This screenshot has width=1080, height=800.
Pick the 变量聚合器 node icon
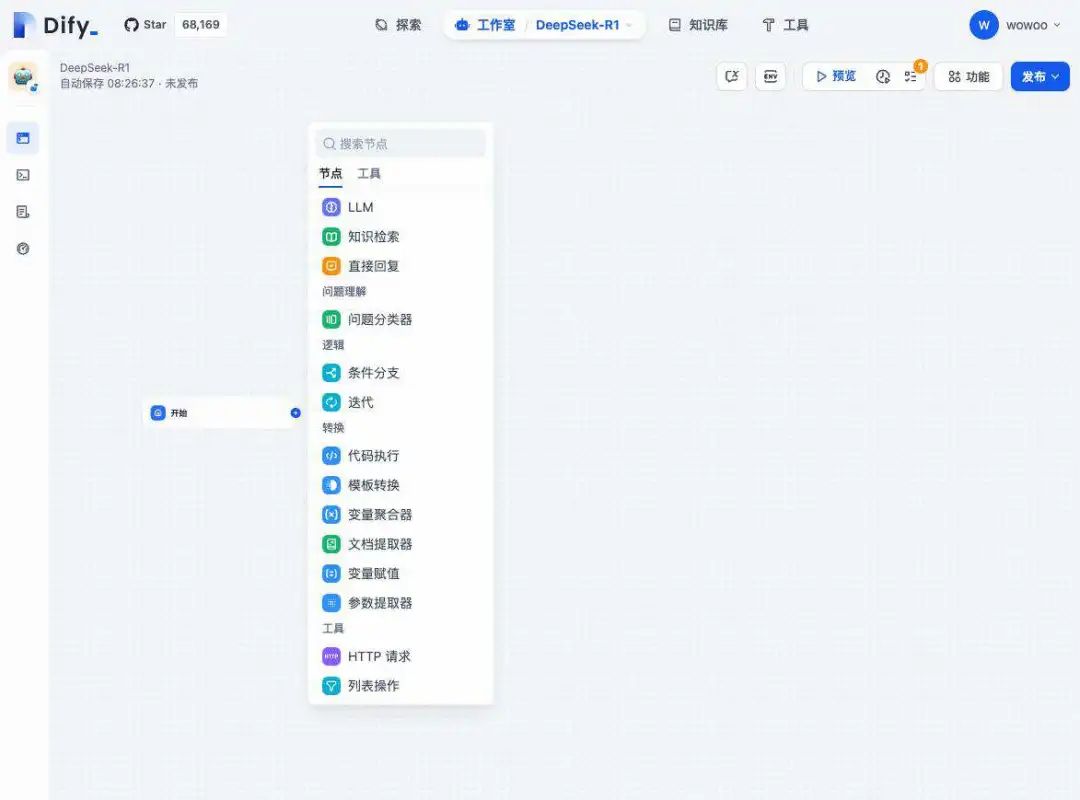(331, 514)
